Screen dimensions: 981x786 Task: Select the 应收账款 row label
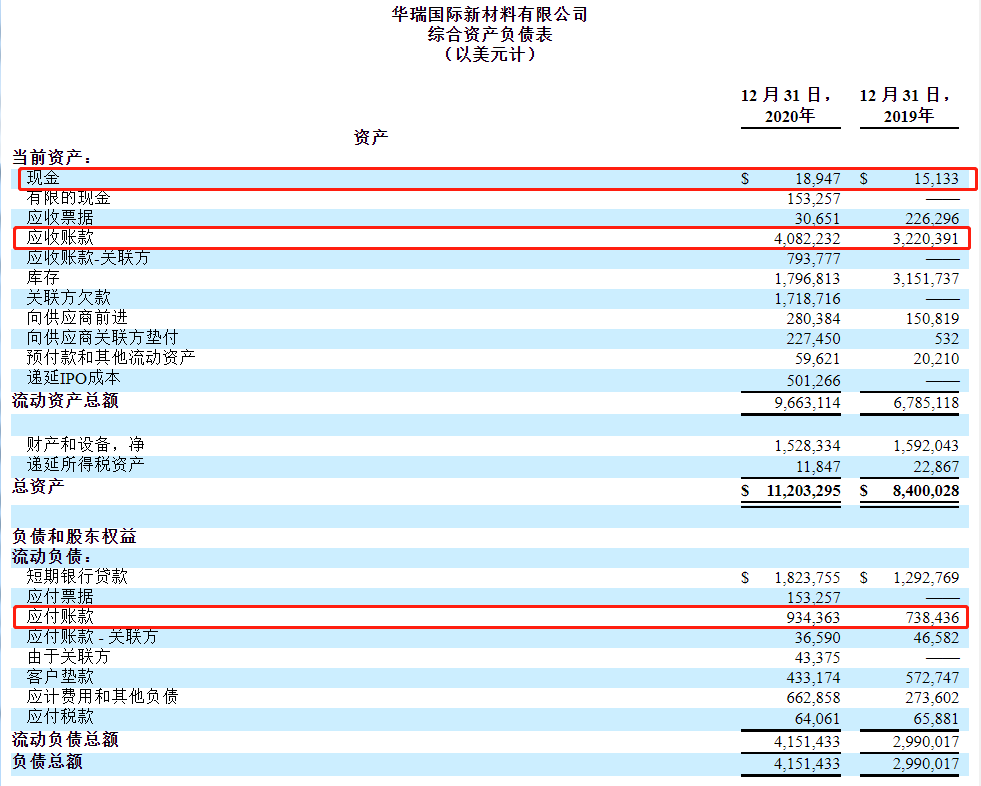click(60, 237)
